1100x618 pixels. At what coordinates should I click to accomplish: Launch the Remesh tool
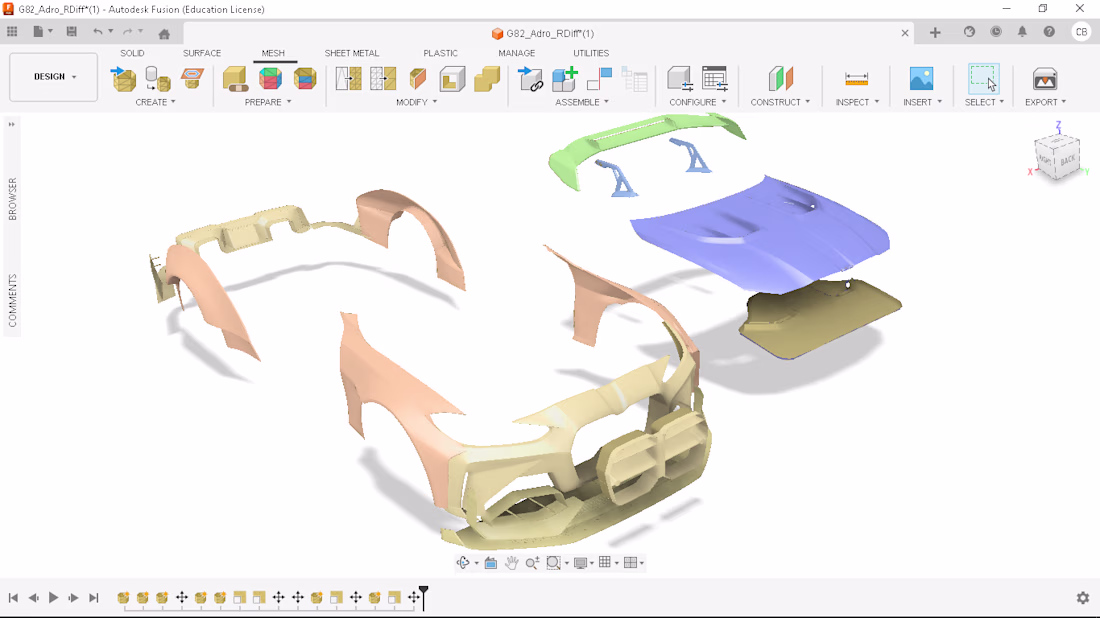[349, 79]
